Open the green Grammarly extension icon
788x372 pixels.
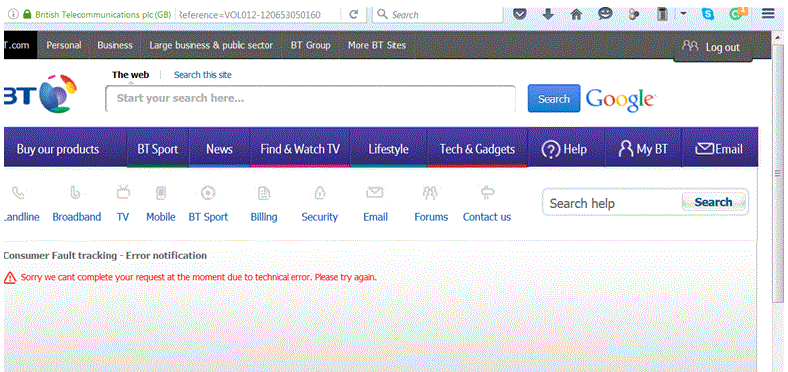point(738,14)
